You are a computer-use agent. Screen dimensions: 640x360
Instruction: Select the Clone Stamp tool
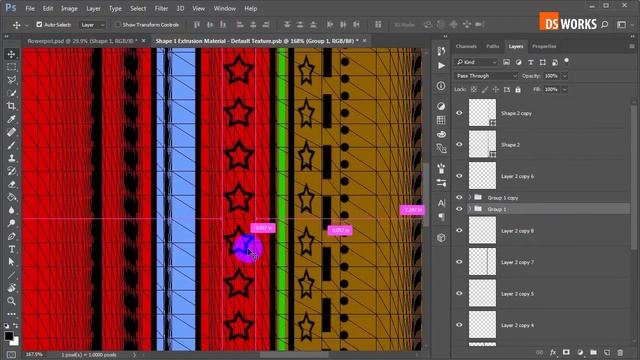(11, 158)
